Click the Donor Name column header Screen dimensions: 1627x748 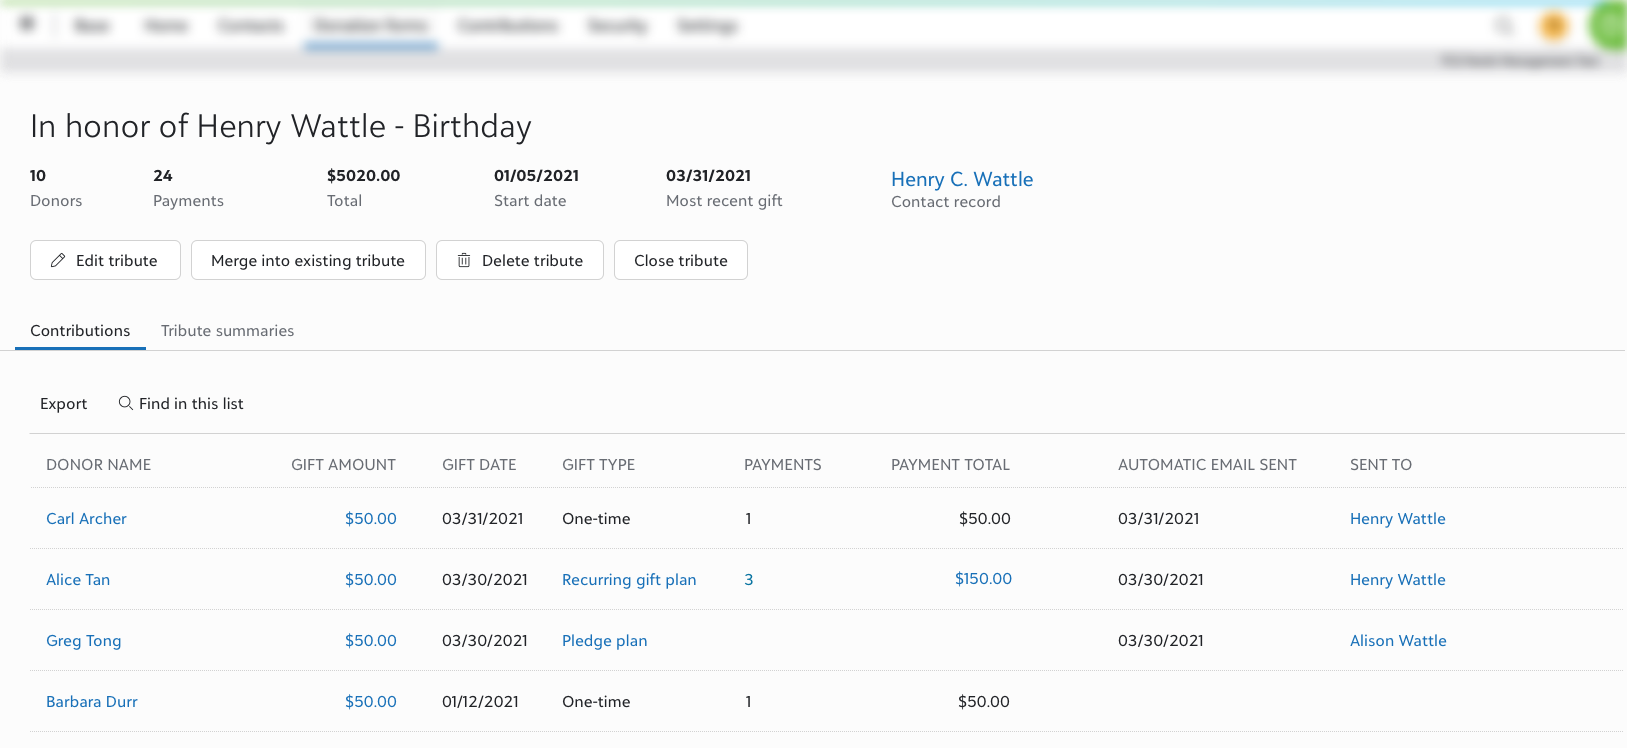98,465
